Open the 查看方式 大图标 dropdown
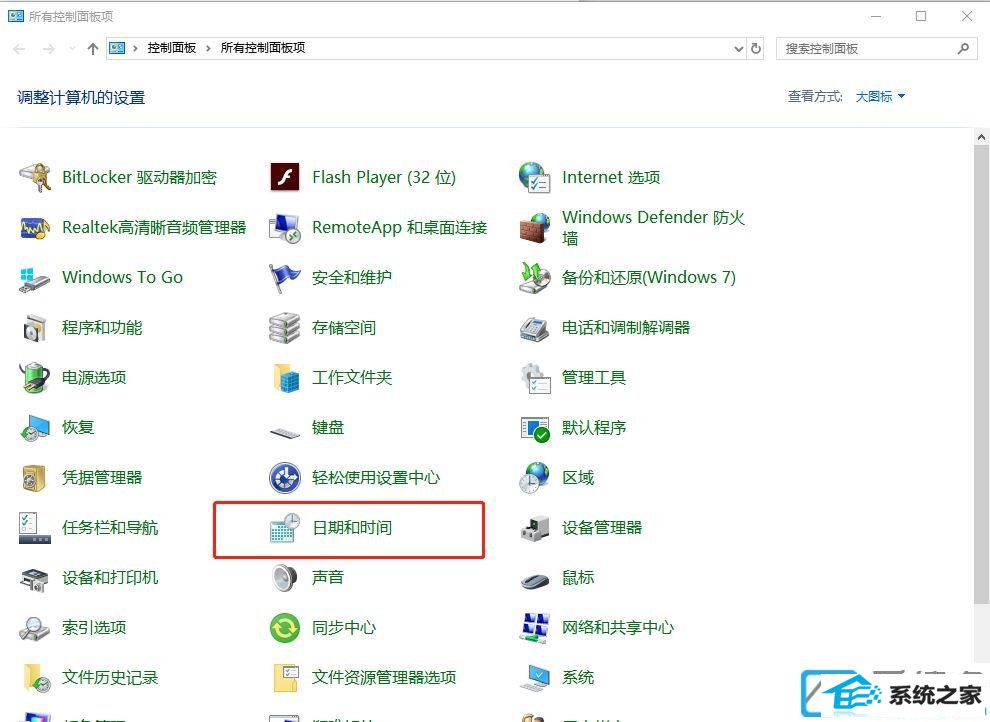 point(880,97)
